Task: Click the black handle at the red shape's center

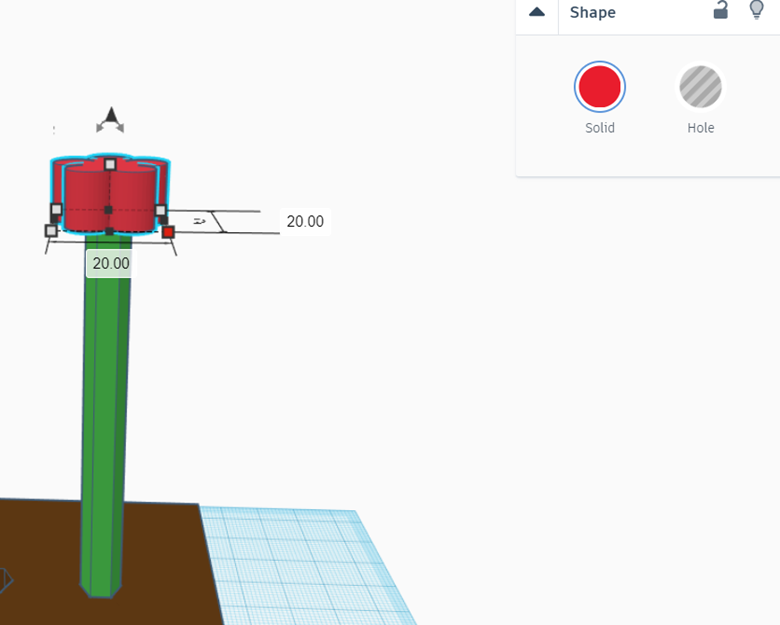Action: point(108,210)
